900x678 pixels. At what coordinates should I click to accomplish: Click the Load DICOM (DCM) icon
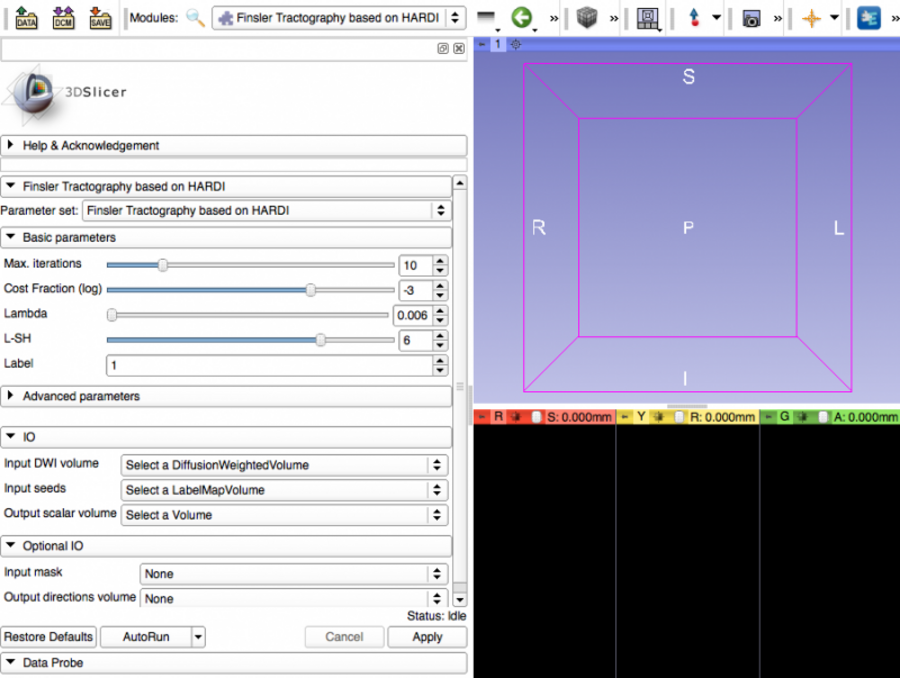[x=63, y=17]
